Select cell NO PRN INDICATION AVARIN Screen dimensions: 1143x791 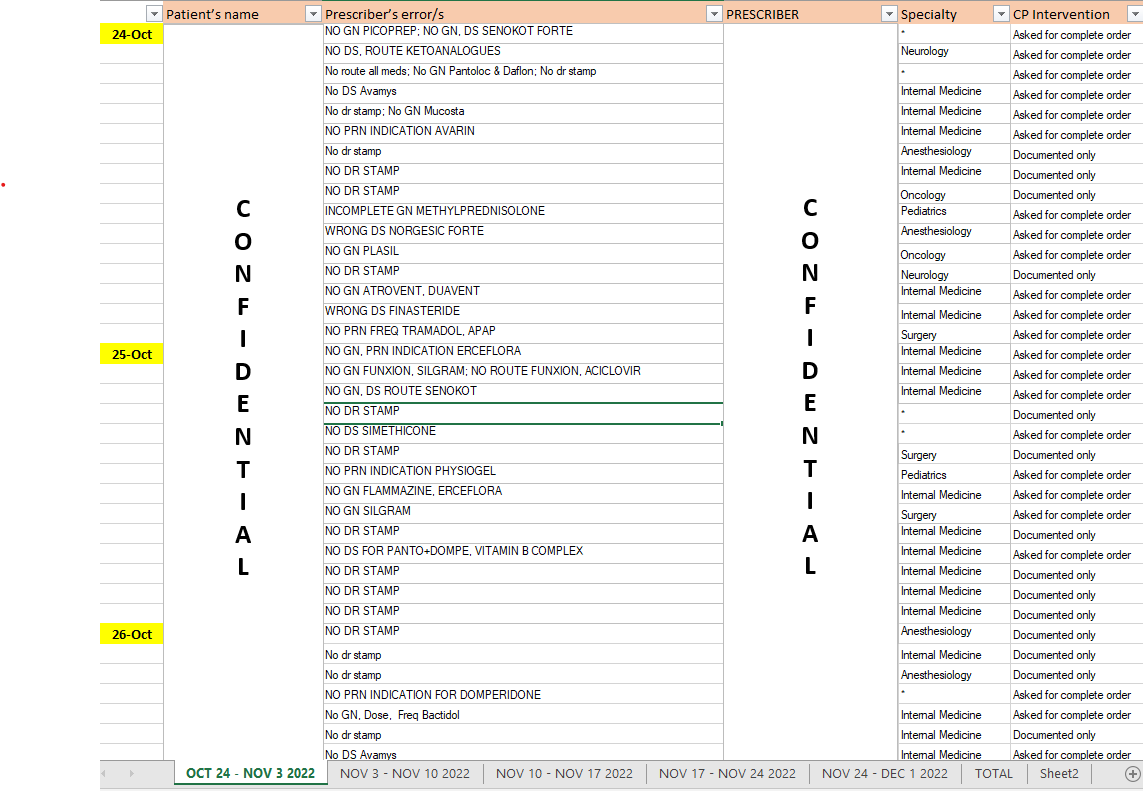tap(523, 133)
